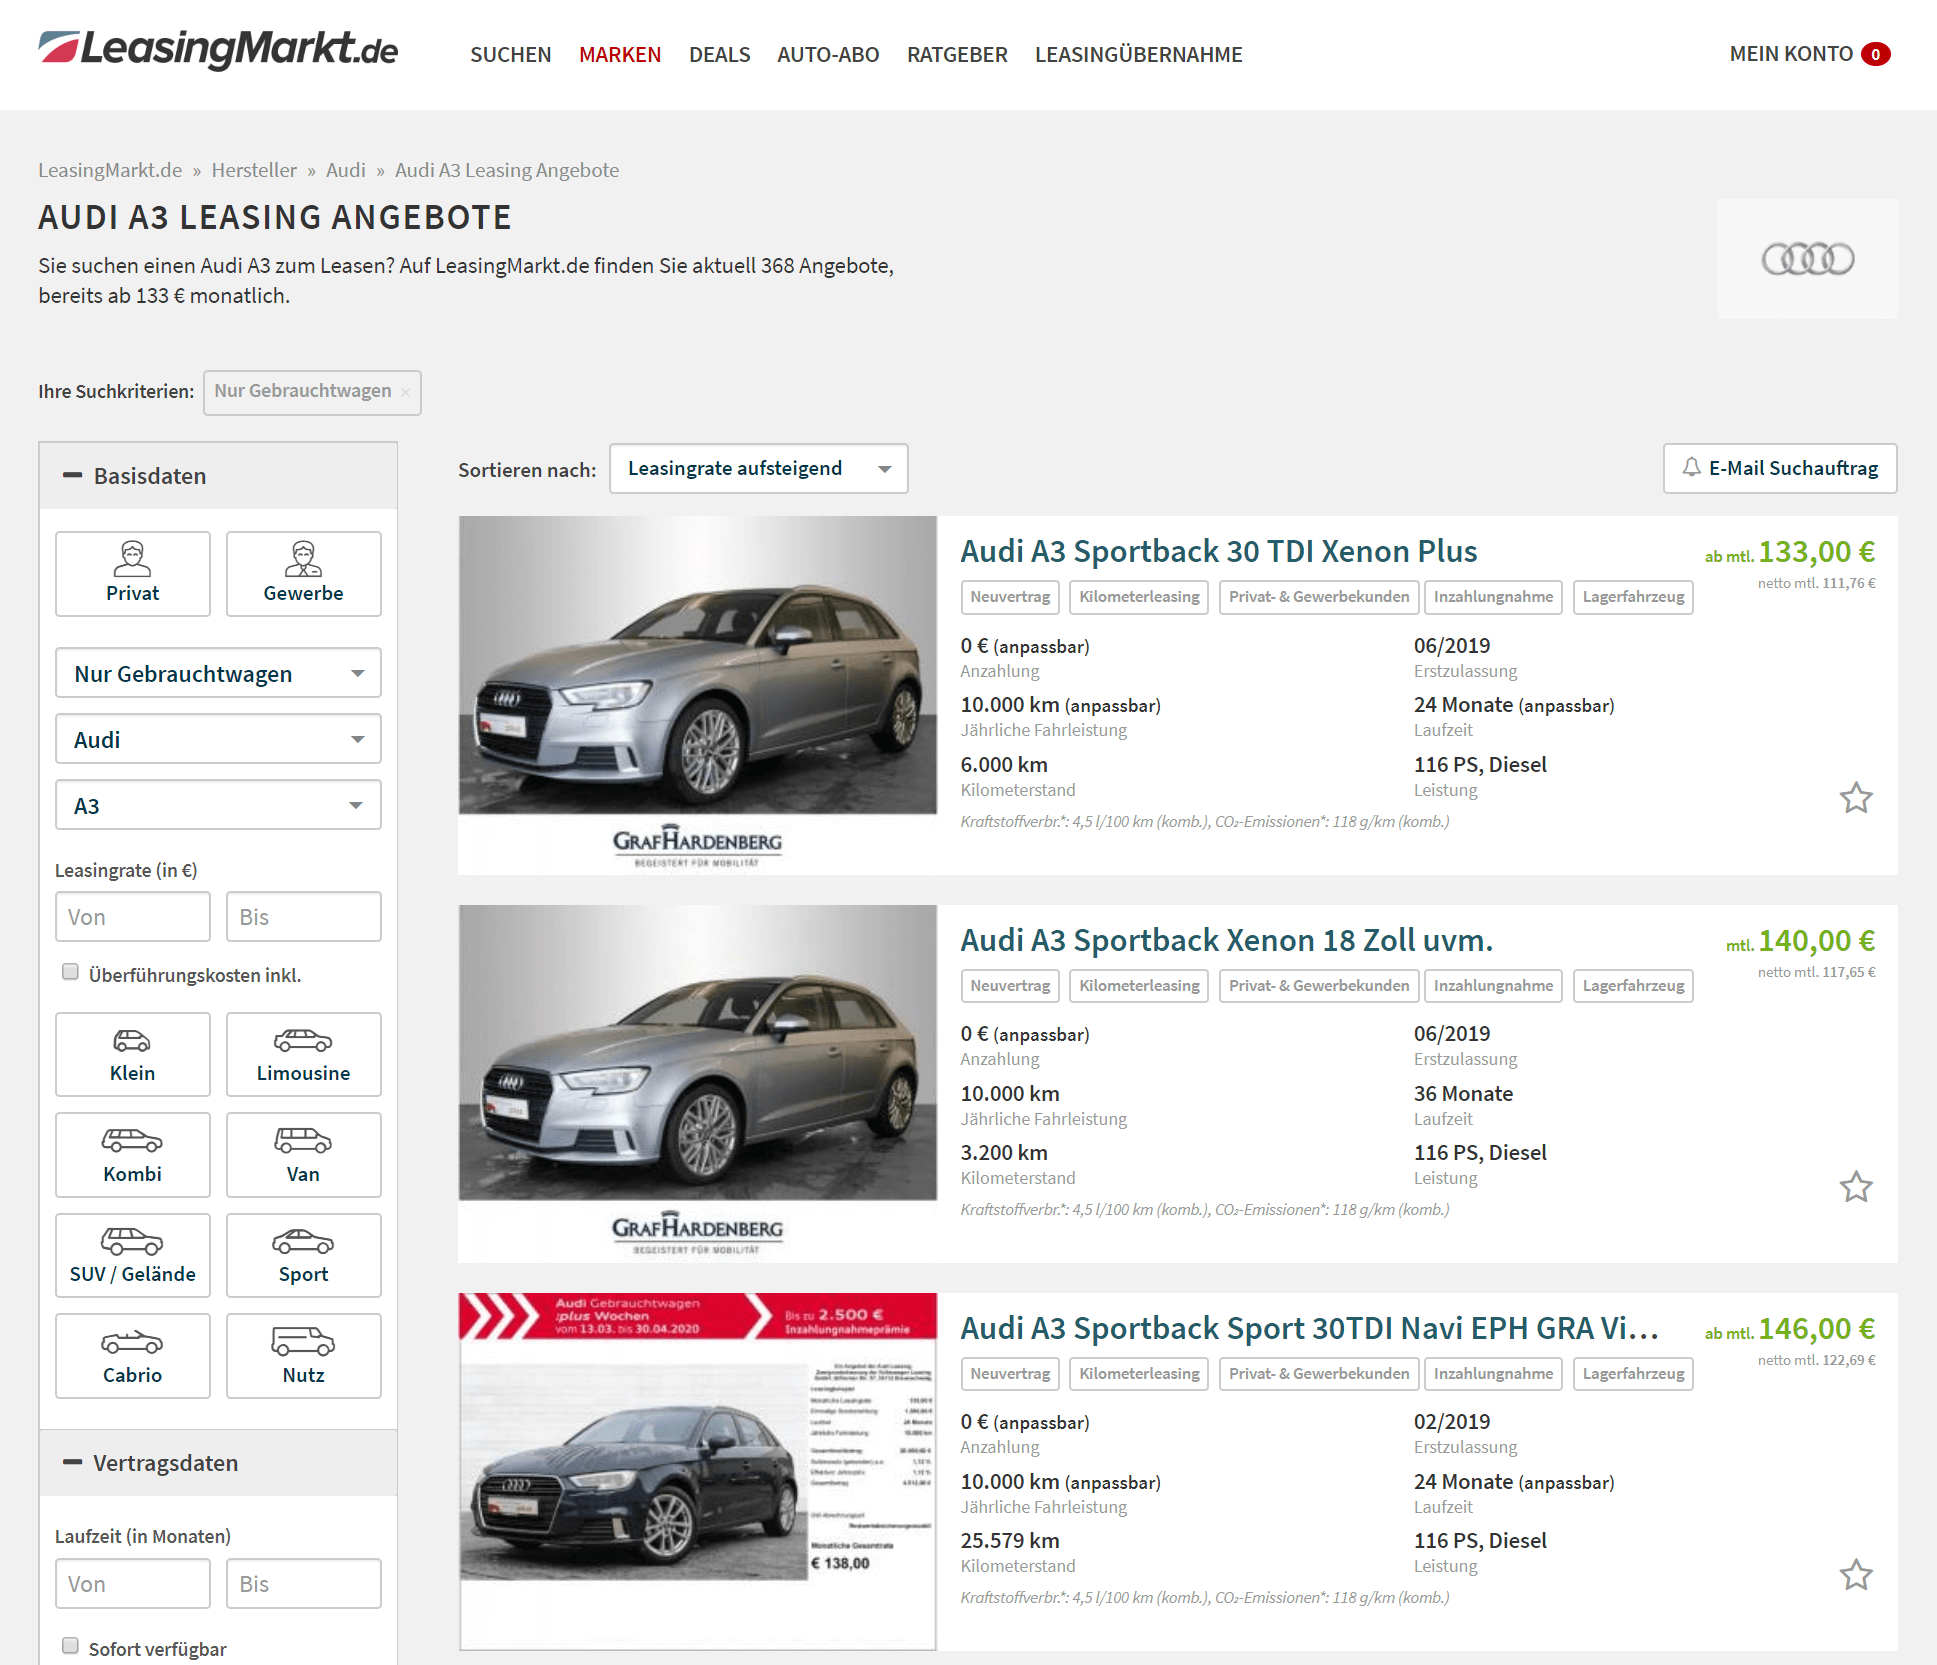Click the 'ab mtl. 146,00 €' price
Image resolution: width=1937 pixels, height=1665 pixels.
pyautogui.click(x=1790, y=1329)
